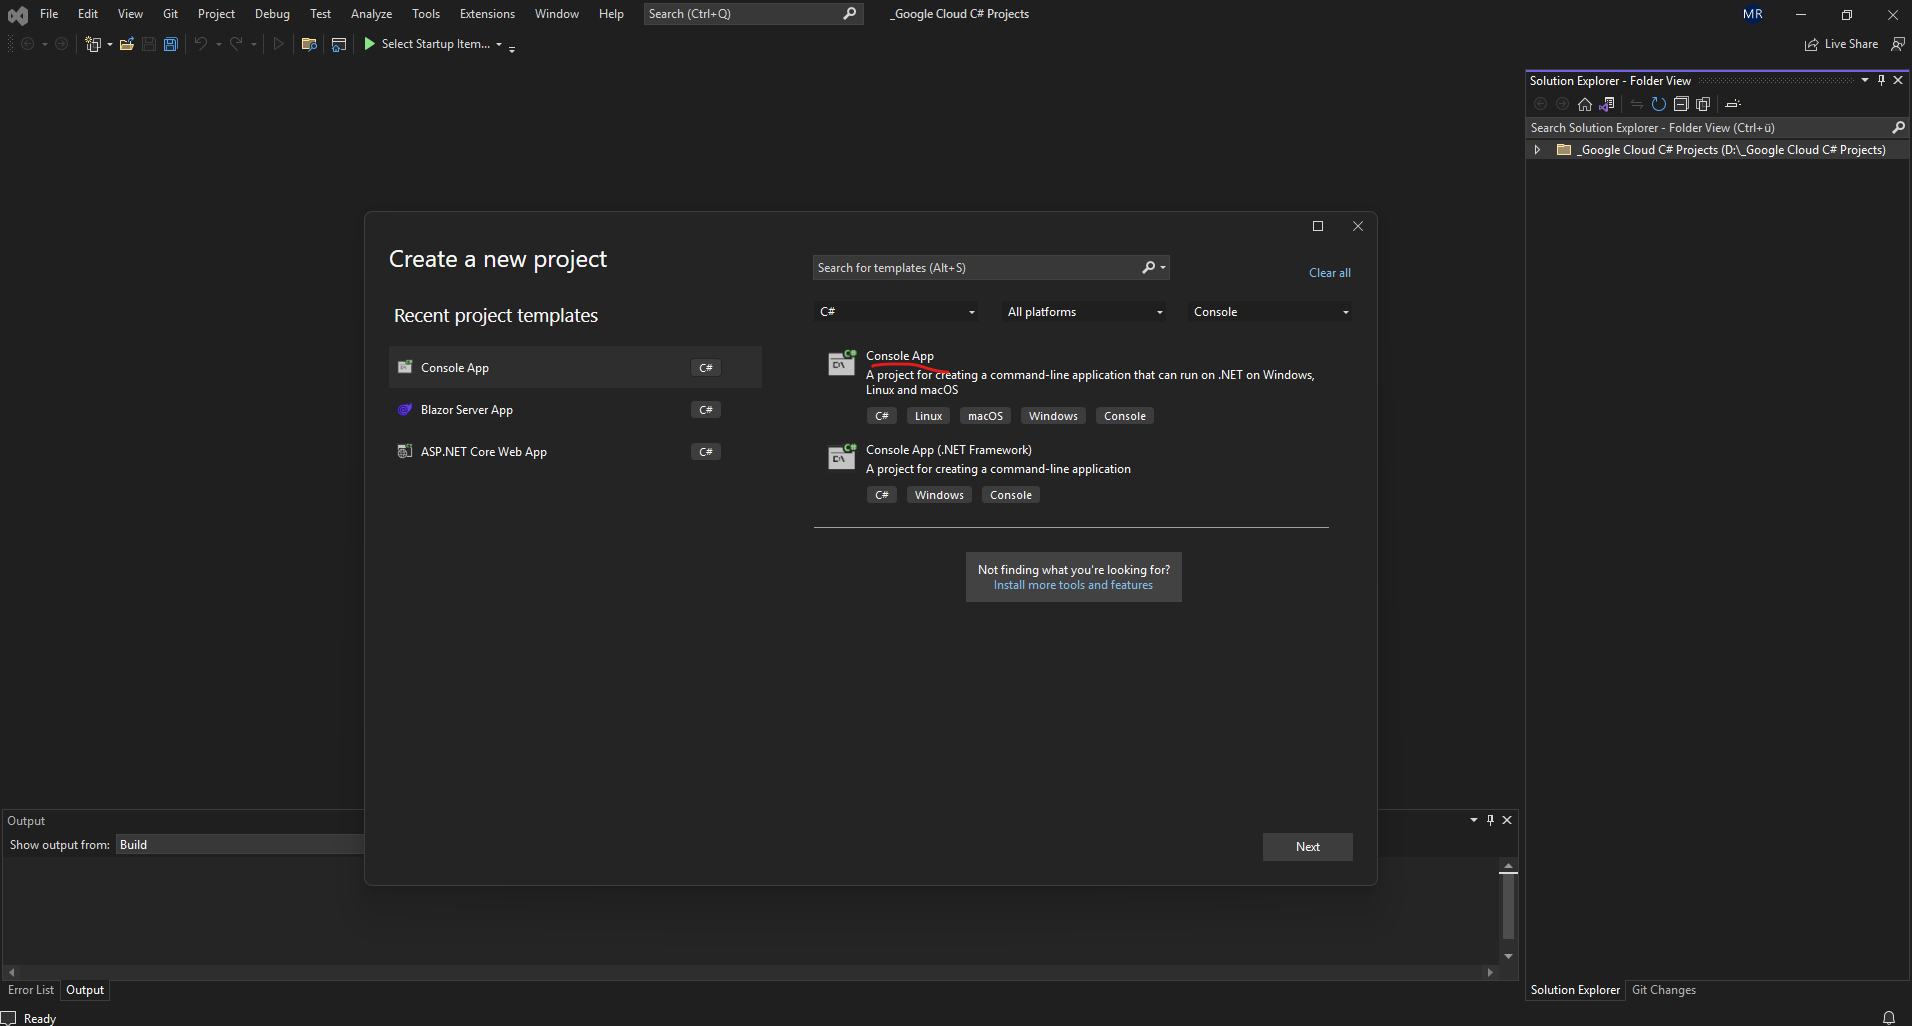This screenshot has height=1026, width=1912.
Task: Click Install more tools and features link
Action: click(1073, 586)
